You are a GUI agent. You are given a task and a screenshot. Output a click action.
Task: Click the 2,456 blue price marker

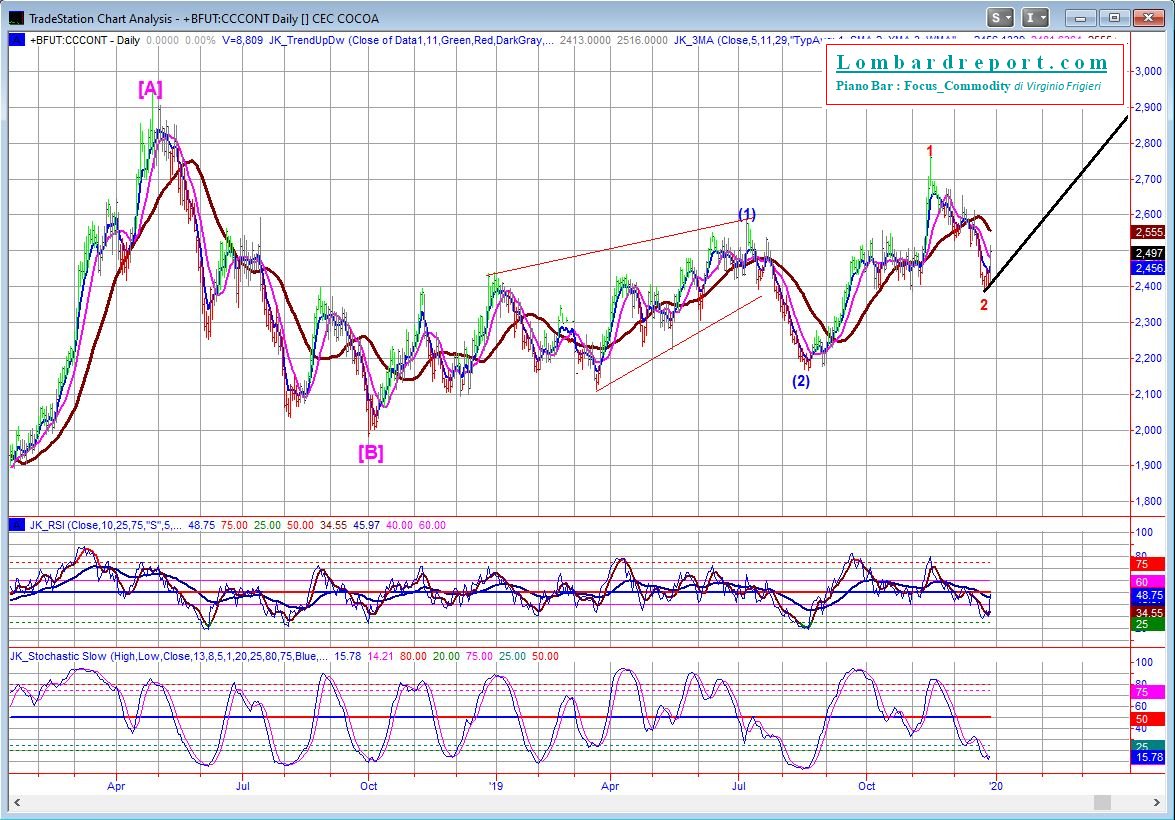[1148, 268]
